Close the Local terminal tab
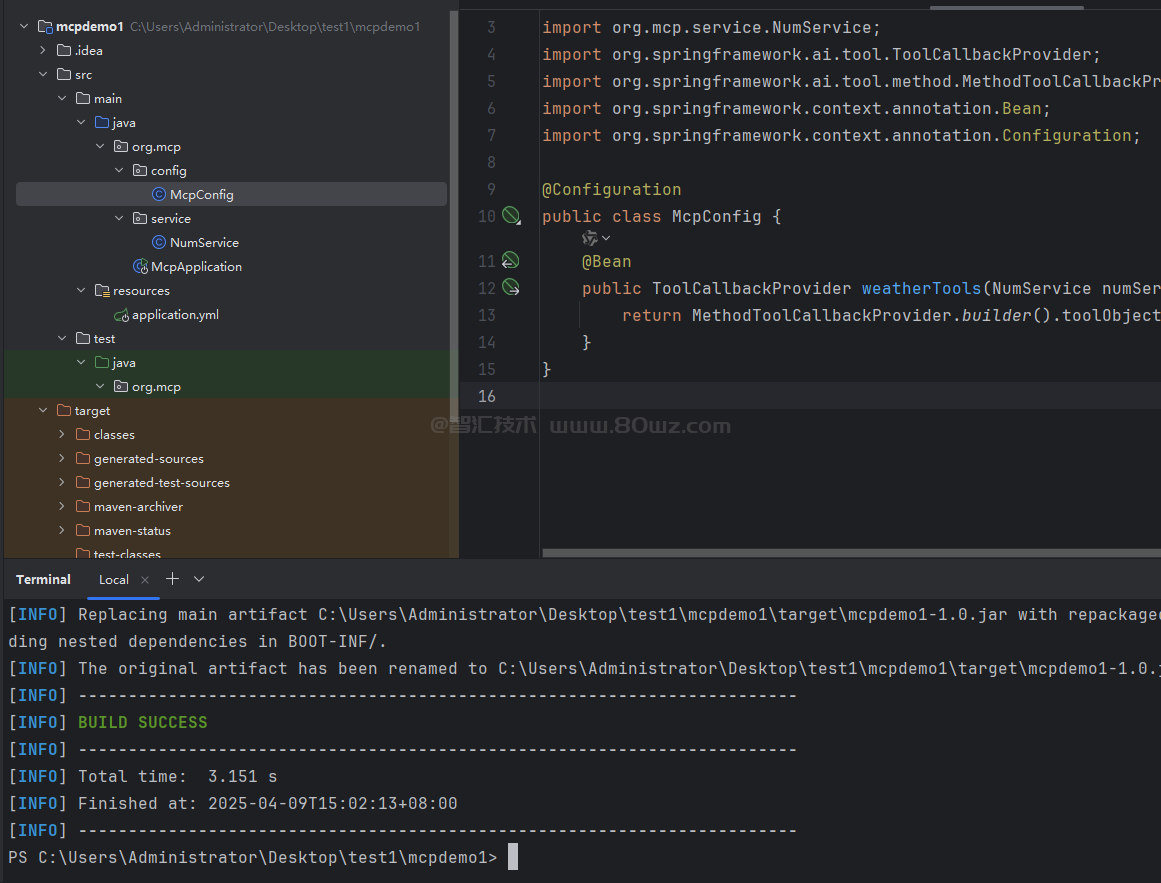 [x=145, y=580]
